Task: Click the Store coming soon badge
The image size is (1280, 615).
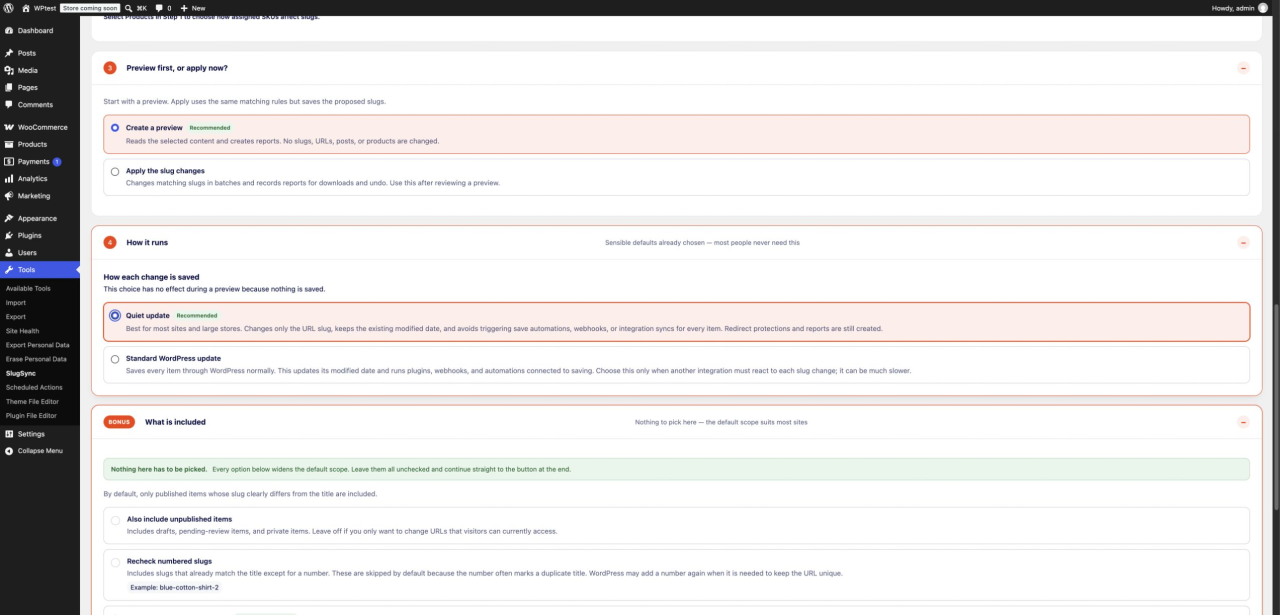Action: tap(90, 7)
